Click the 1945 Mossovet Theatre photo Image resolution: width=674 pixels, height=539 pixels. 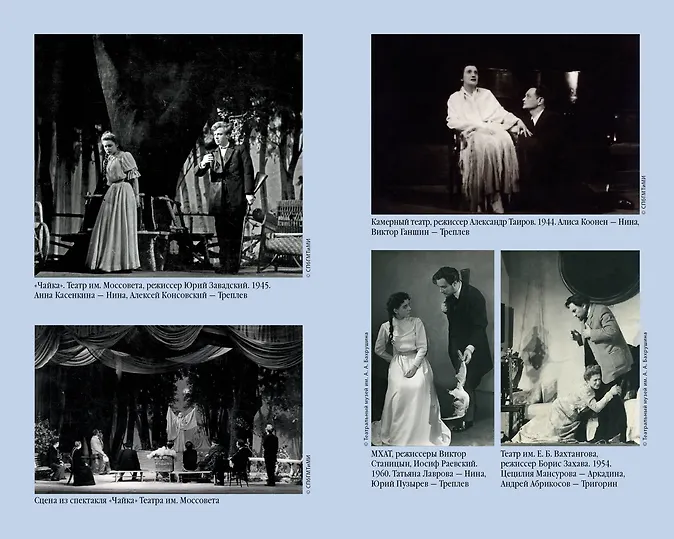pyautogui.click(x=168, y=154)
